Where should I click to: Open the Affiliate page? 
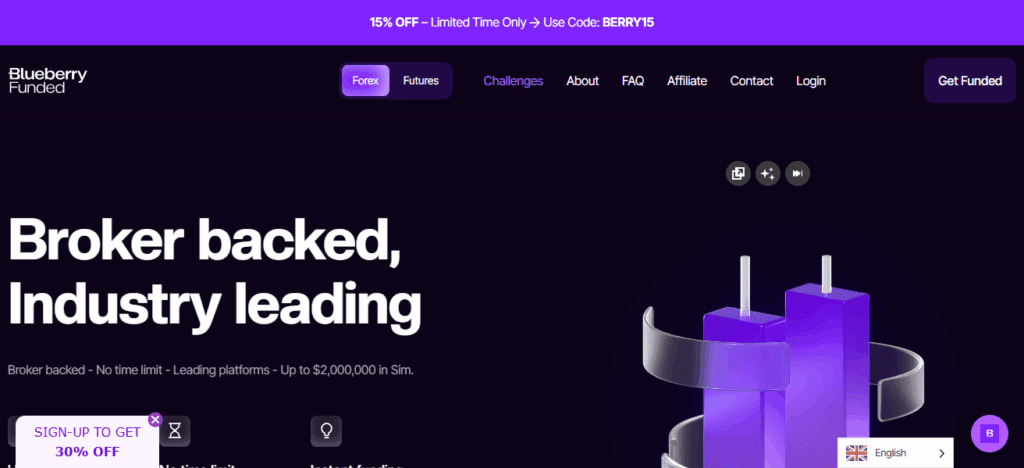coord(687,81)
